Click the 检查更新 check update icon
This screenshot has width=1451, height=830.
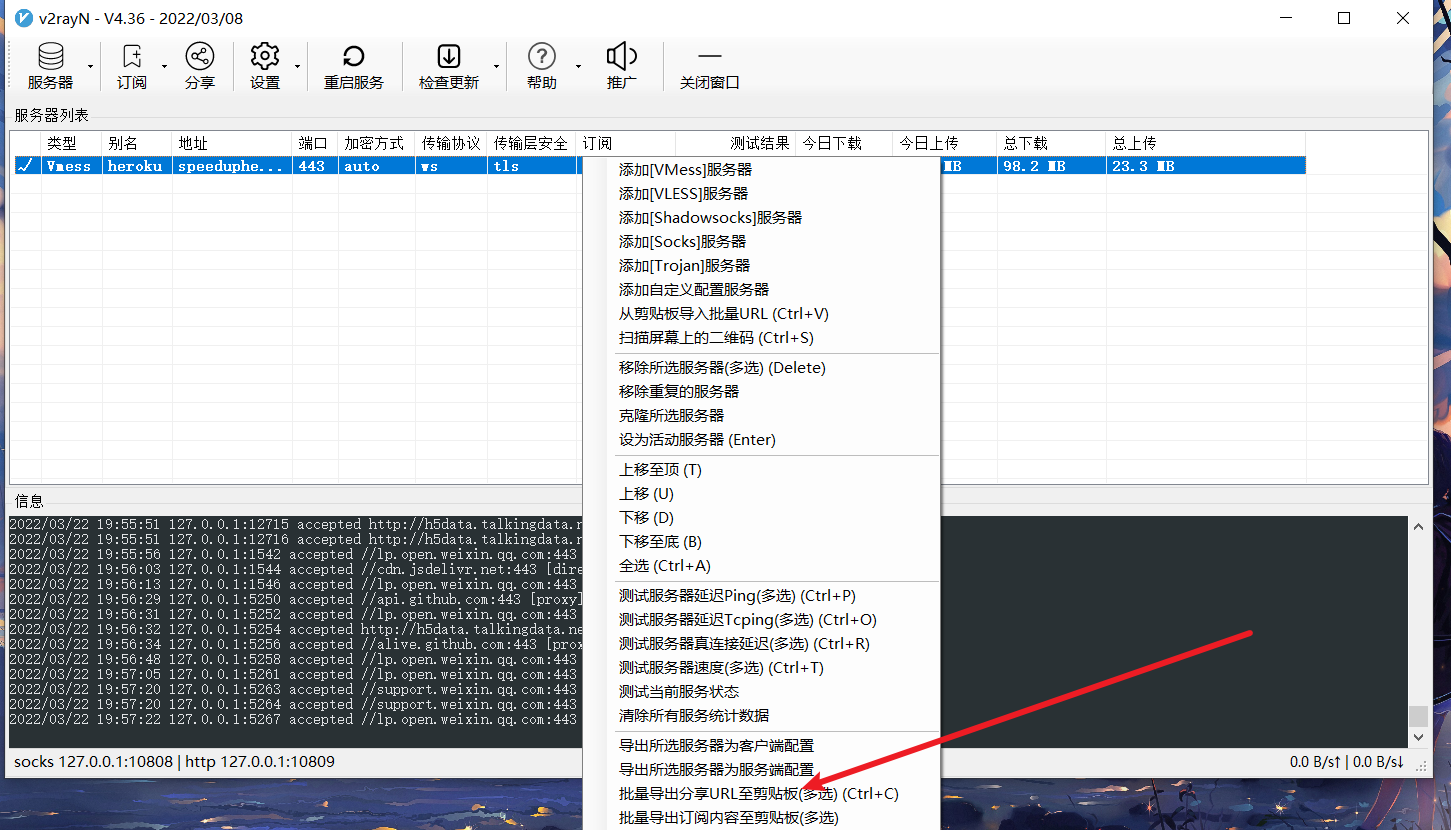(x=449, y=67)
